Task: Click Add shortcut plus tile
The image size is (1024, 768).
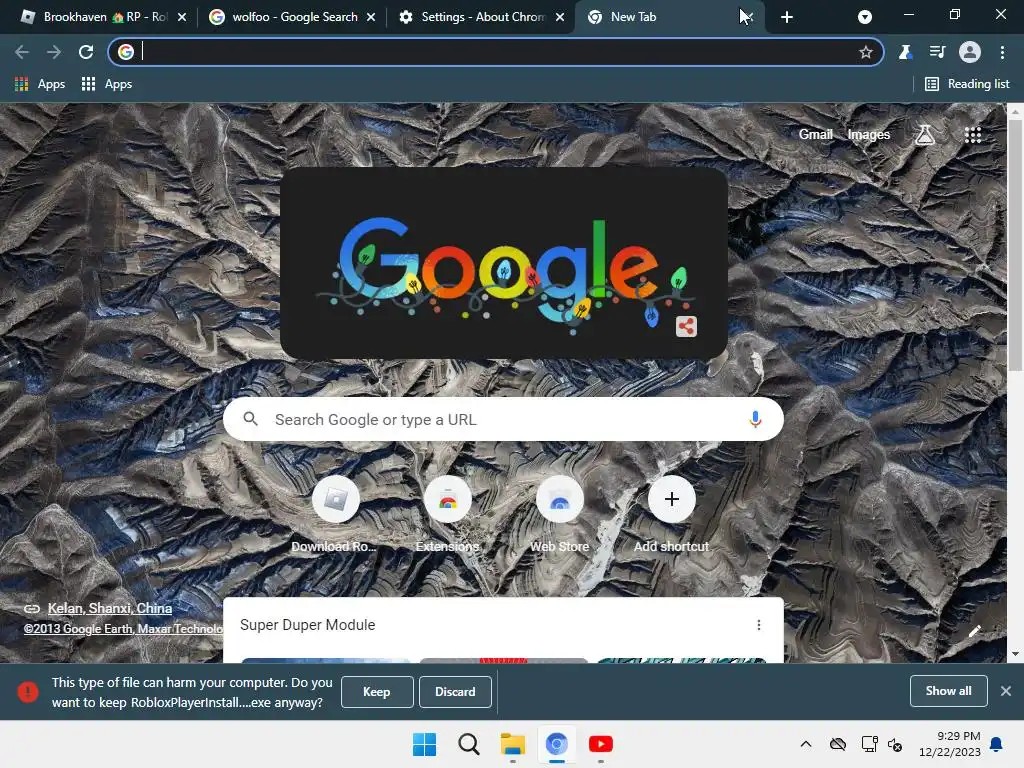Action: click(671, 516)
